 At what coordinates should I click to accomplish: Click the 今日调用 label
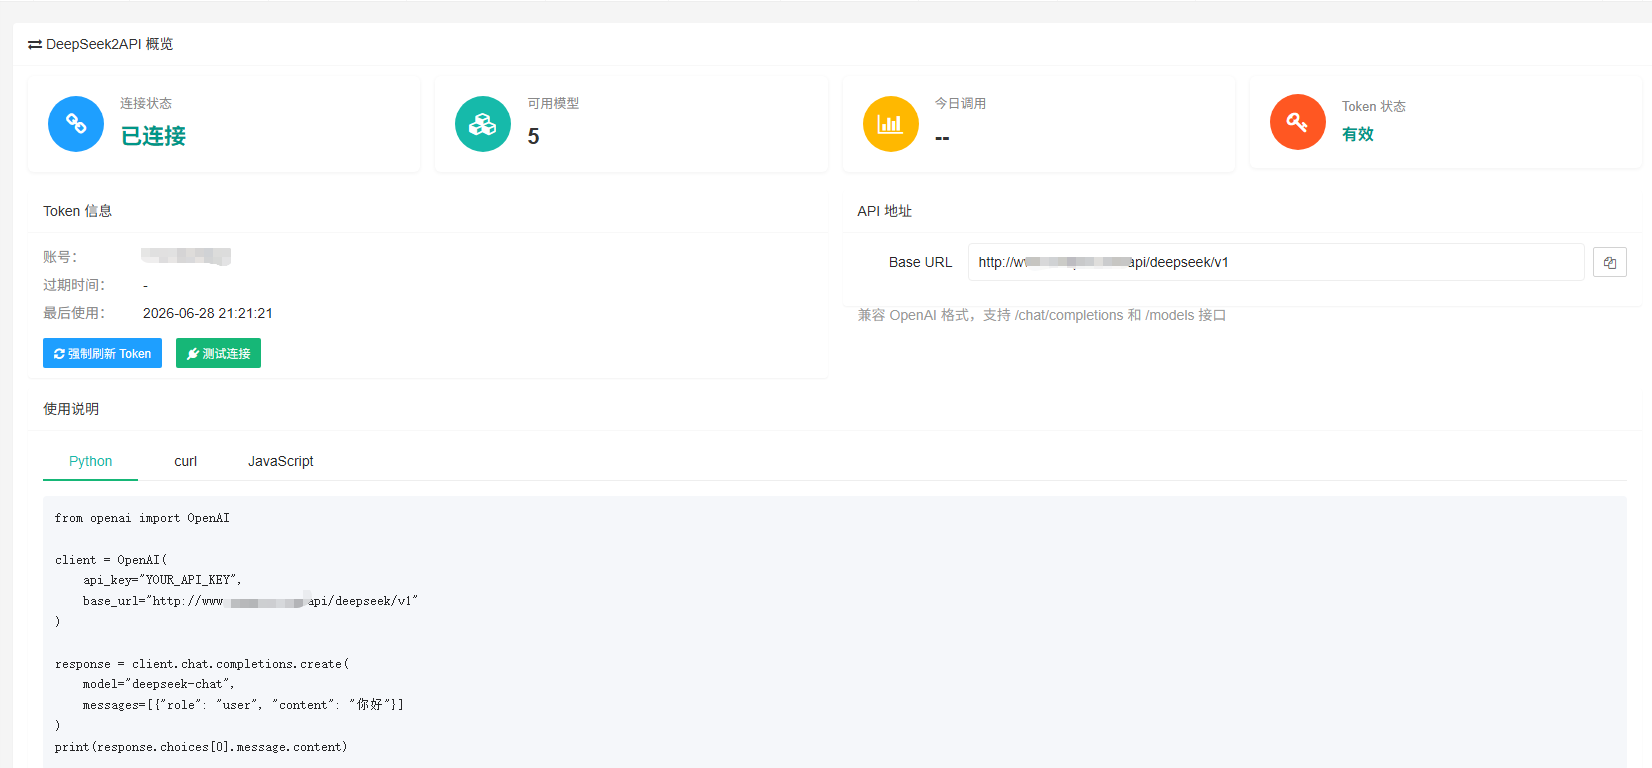[961, 103]
